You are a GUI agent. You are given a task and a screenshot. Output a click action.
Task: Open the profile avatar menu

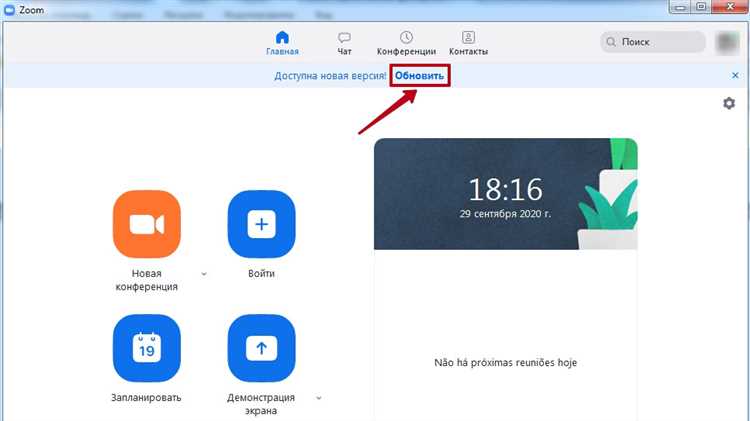[728, 42]
